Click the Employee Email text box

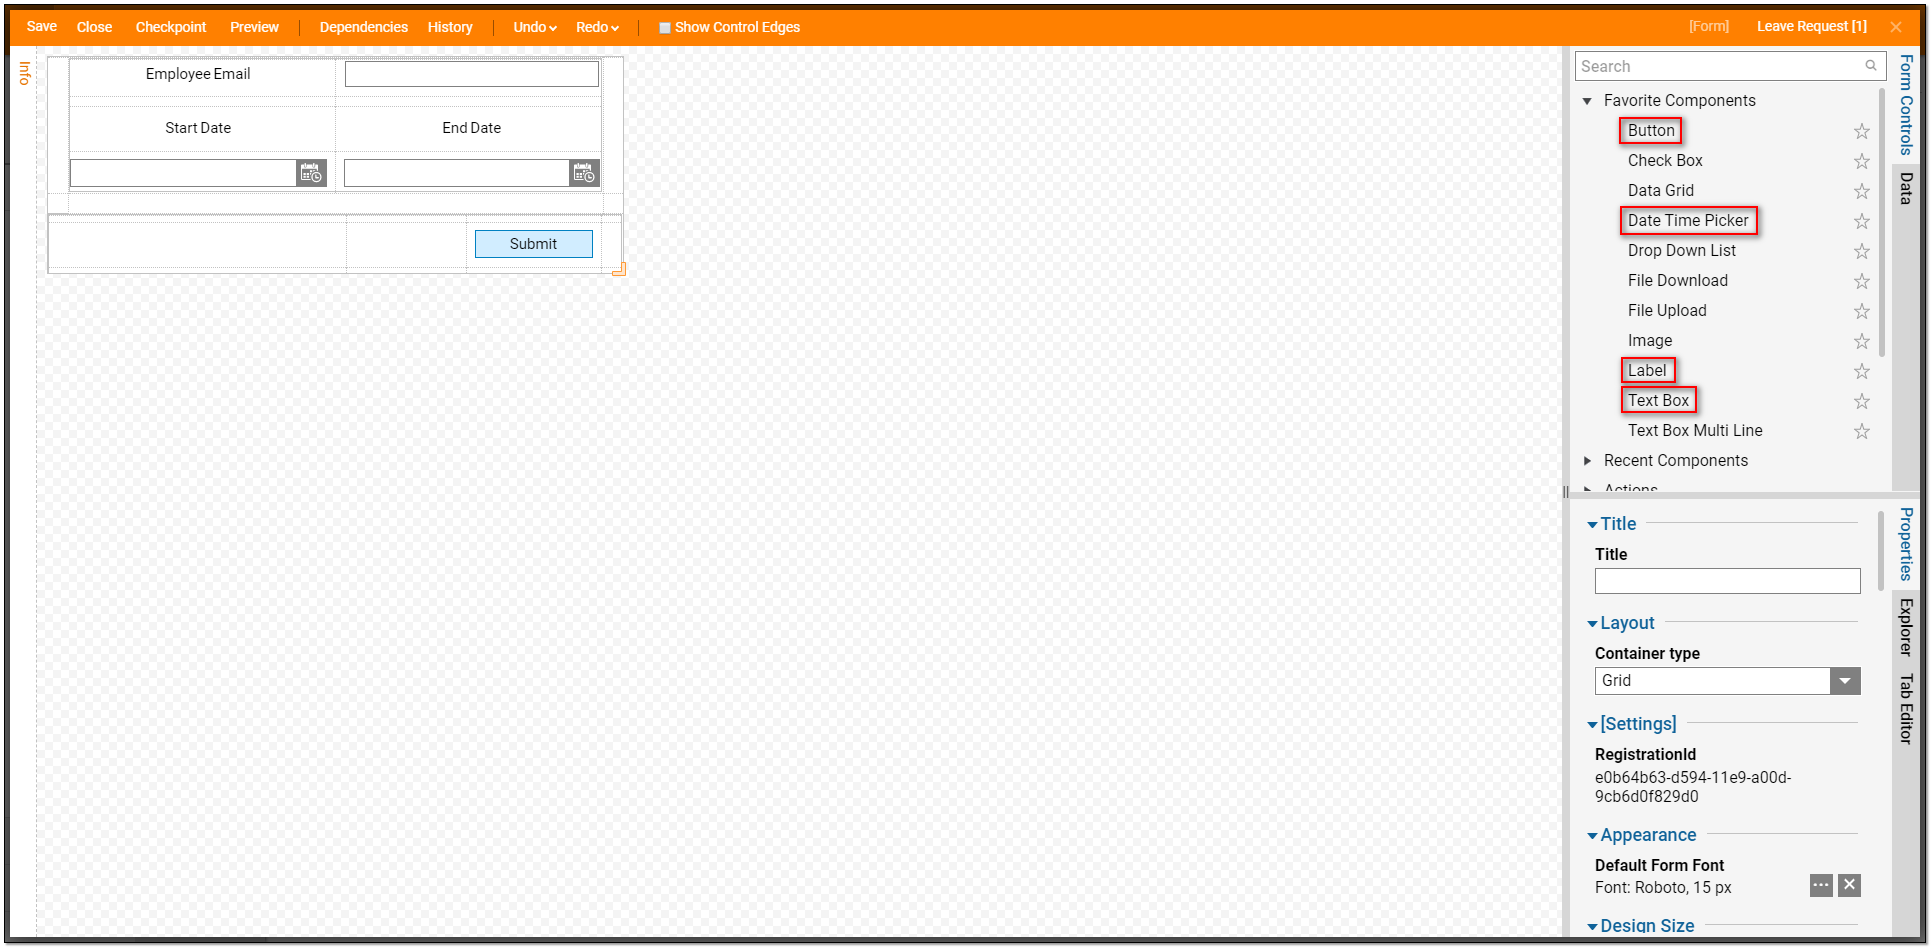[472, 74]
